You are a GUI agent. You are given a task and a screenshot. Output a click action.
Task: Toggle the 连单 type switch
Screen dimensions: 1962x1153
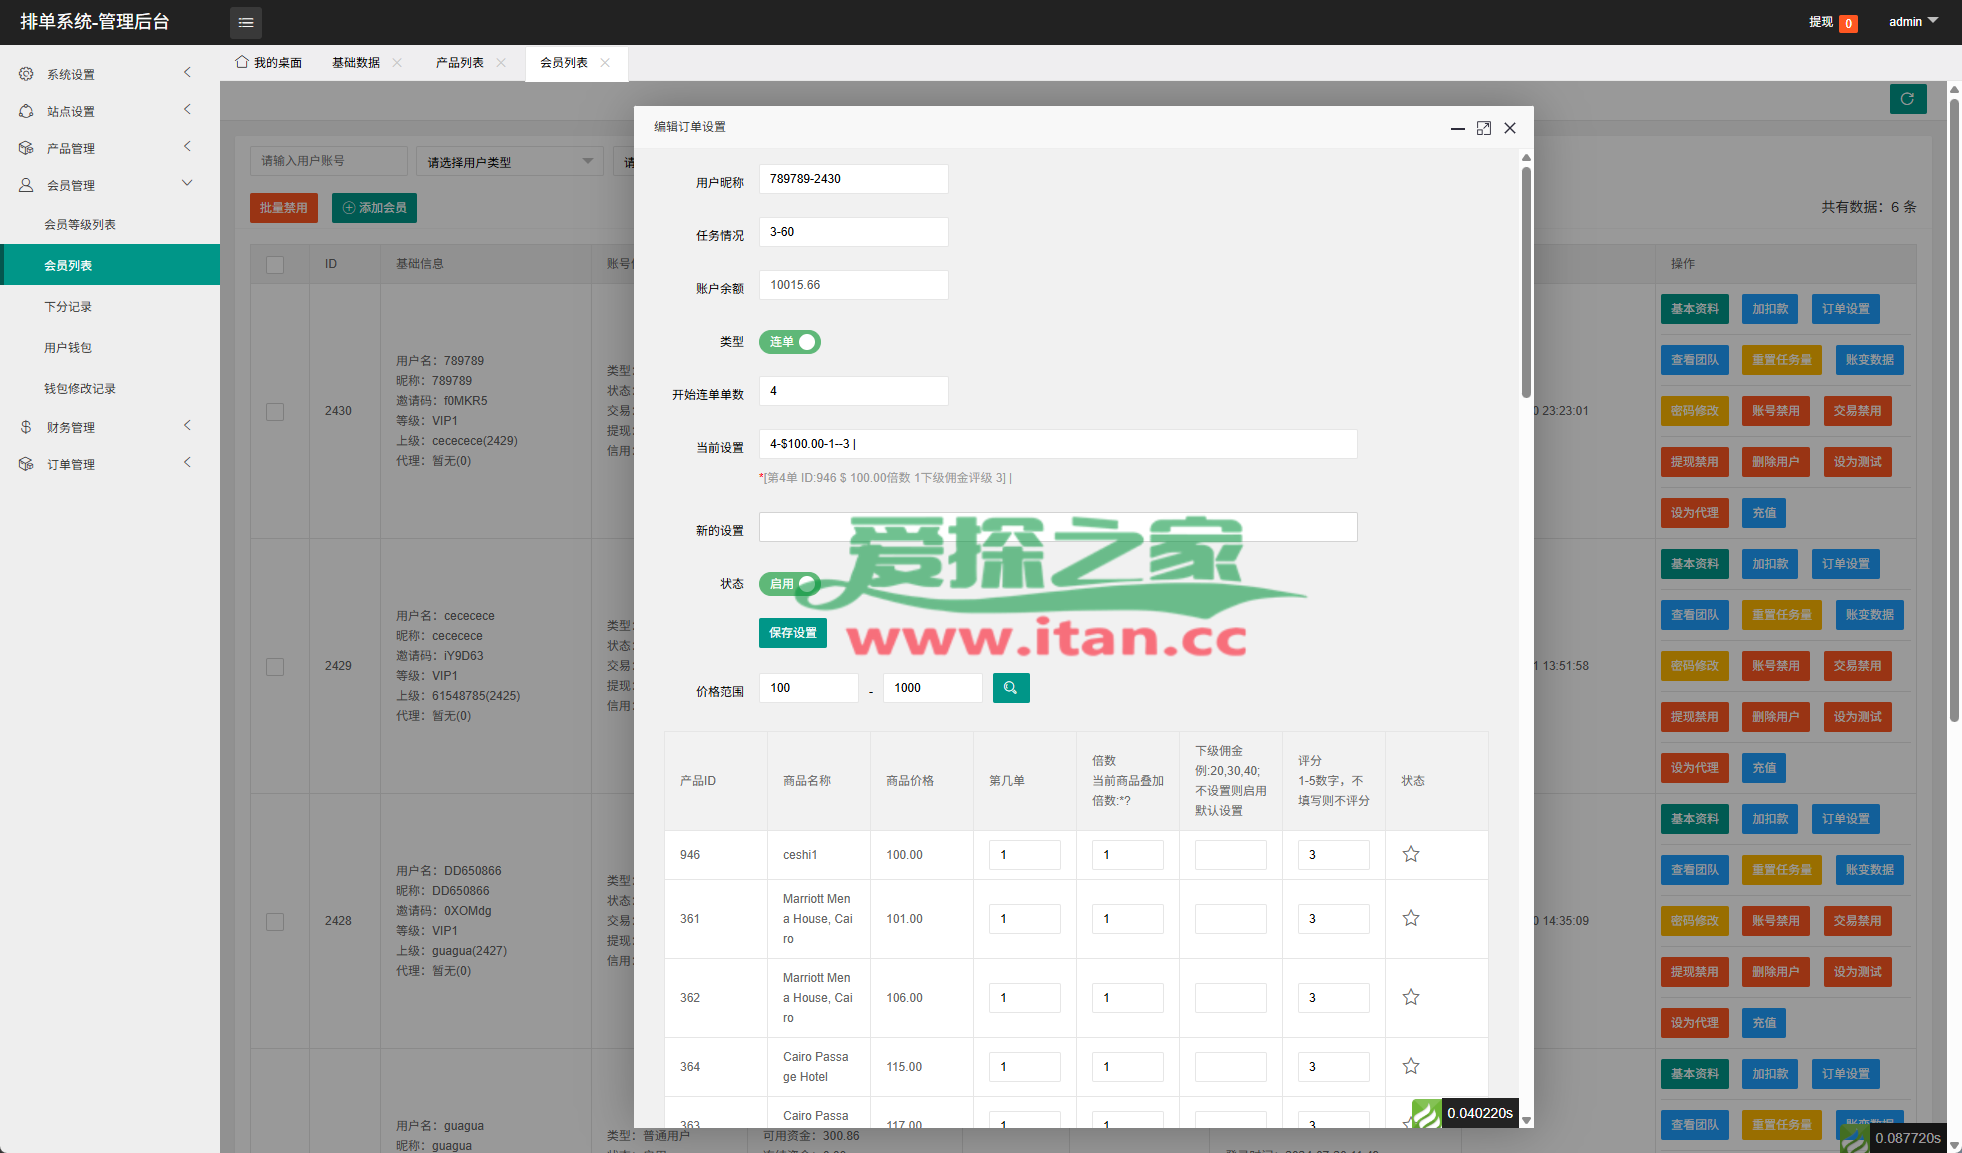790,342
